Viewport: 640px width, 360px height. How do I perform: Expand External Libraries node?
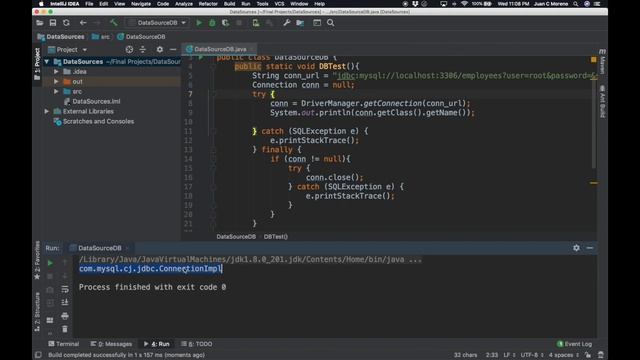(x=47, y=111)
